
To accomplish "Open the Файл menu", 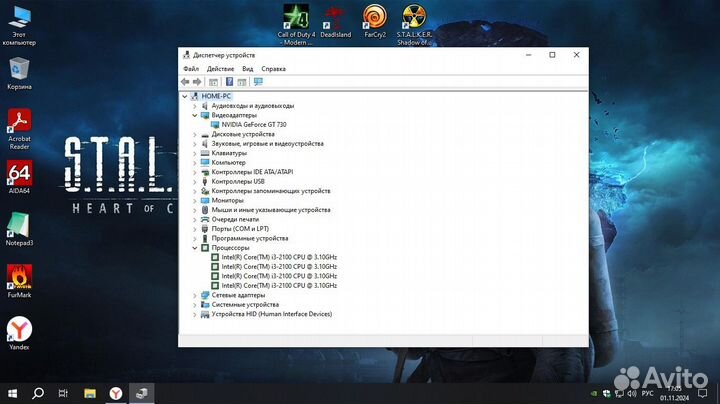I will (191, 69).
